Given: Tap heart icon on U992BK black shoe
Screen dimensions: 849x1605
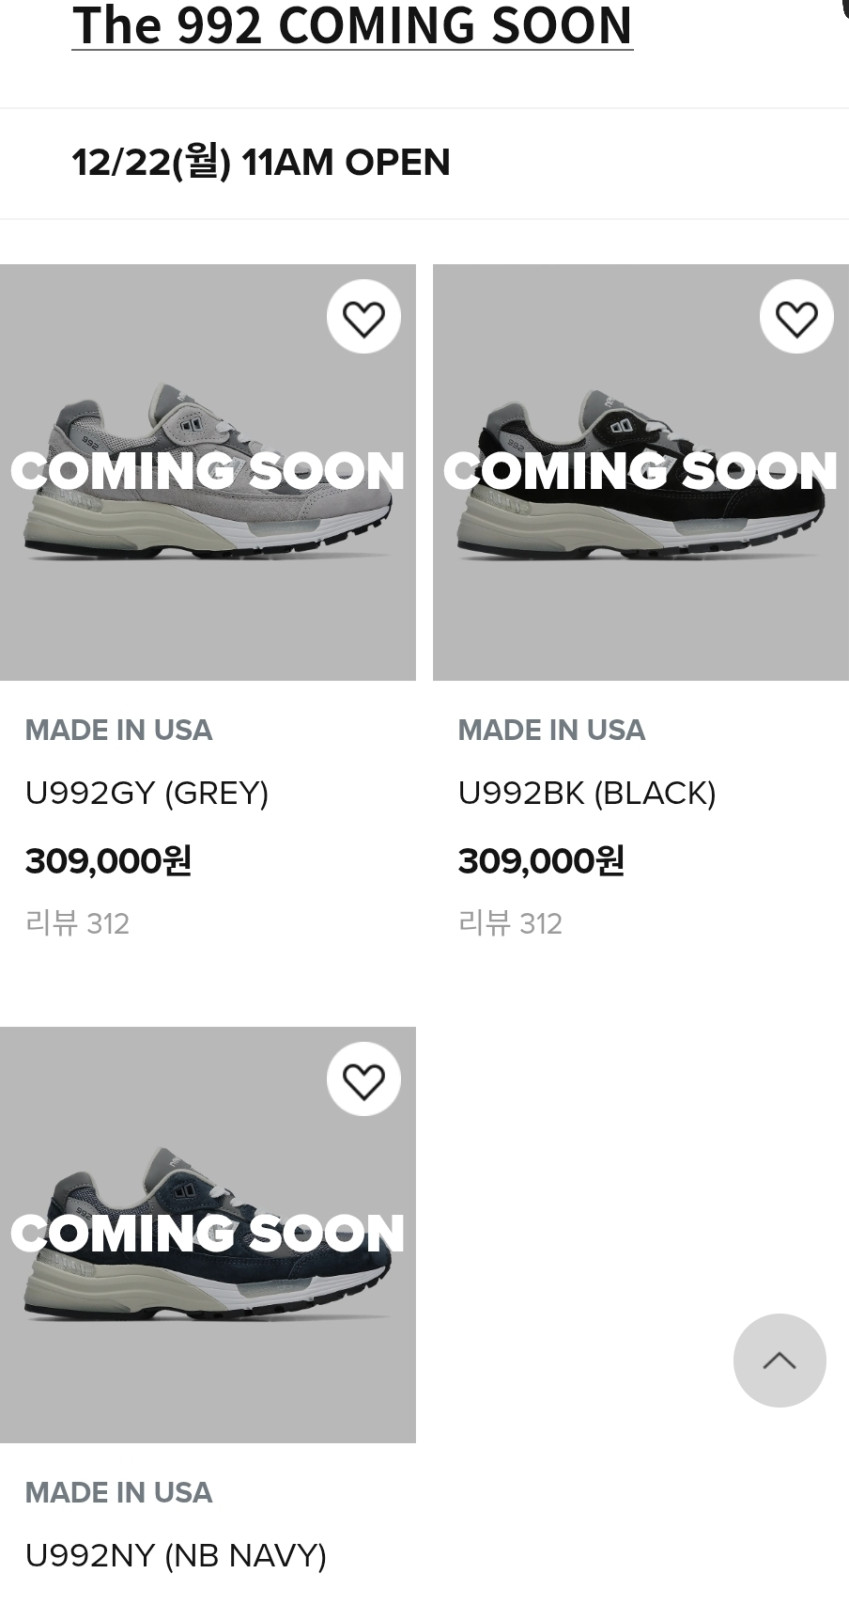Looking at the screenshot, I should pyautogui.click(x=796, y=317).
